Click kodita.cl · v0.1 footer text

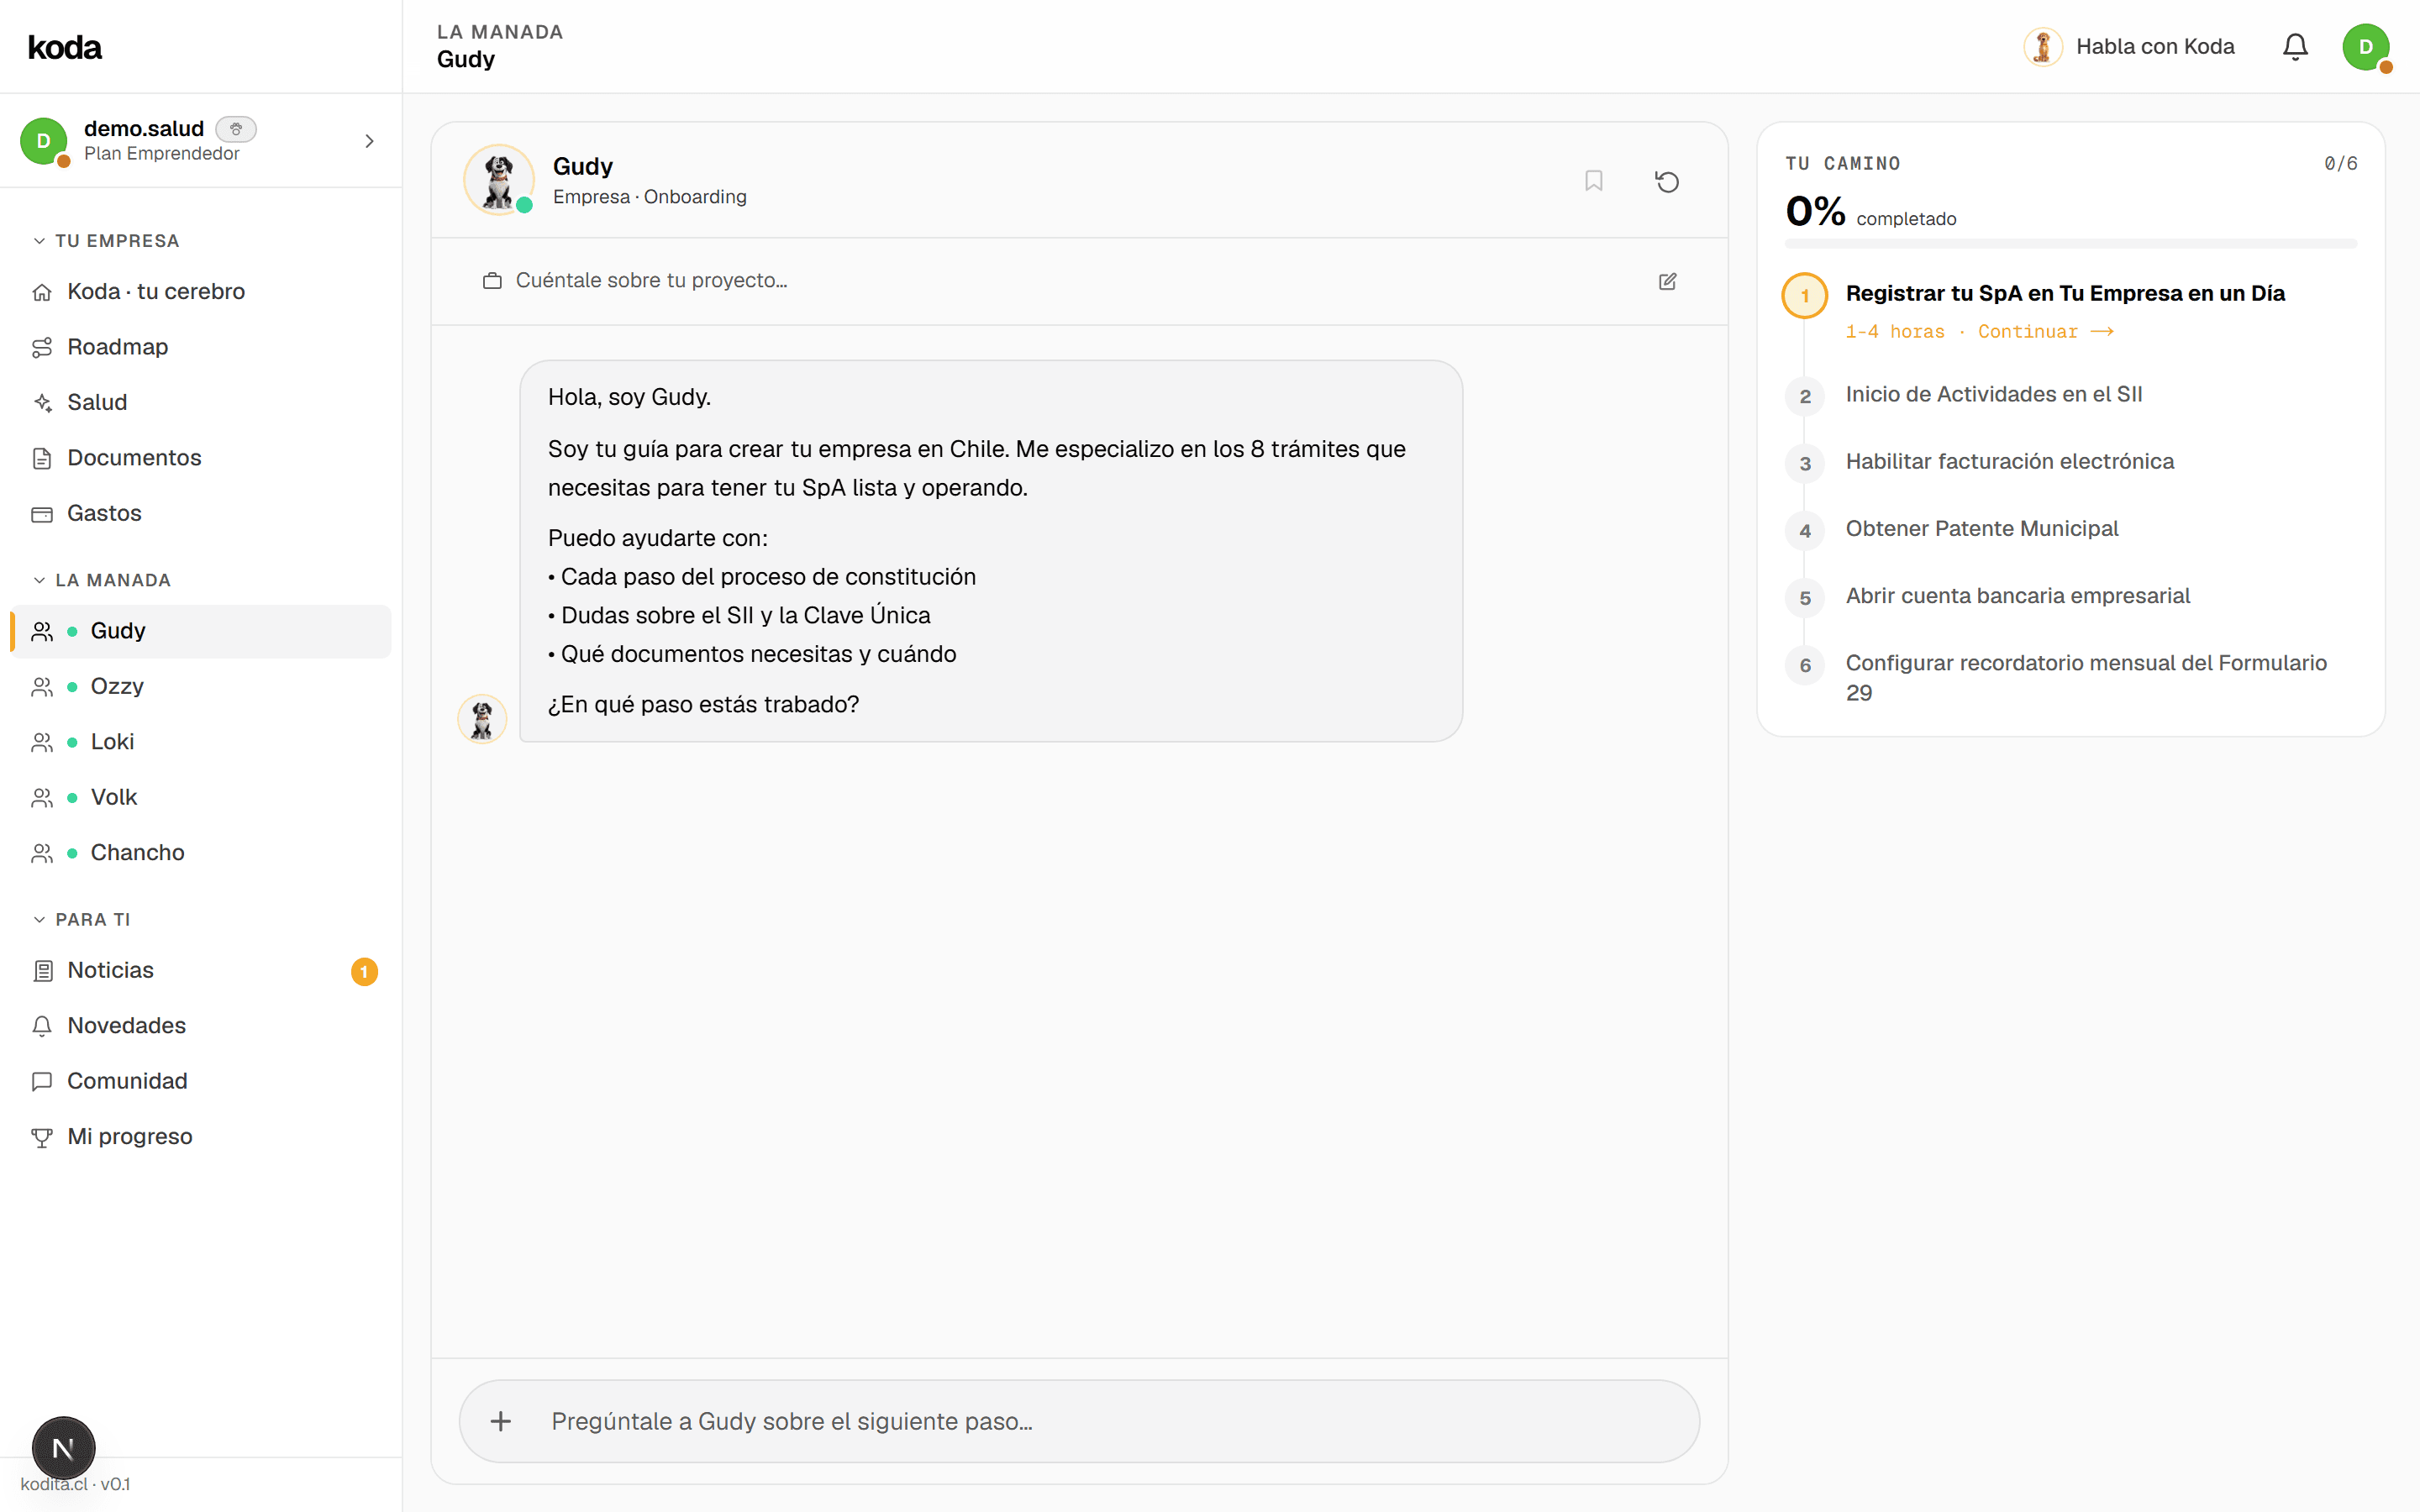(x=75, y=1484)
